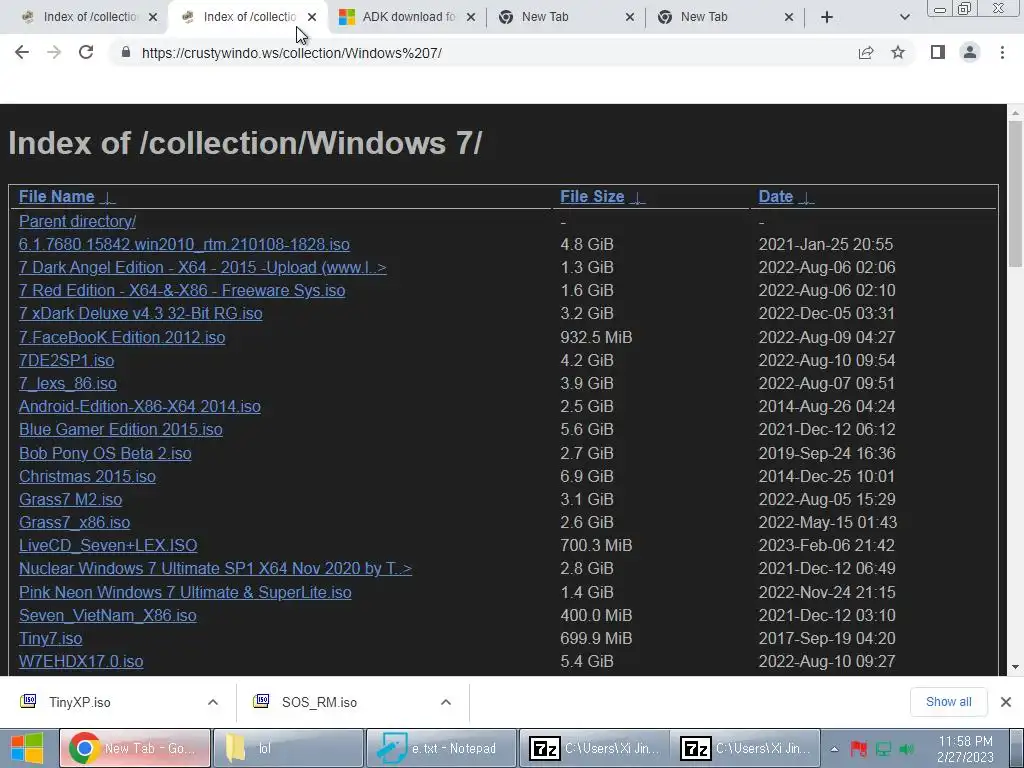Sort listing by Date header
This screenshot has width=1024, height=768.
click(775, 197)
